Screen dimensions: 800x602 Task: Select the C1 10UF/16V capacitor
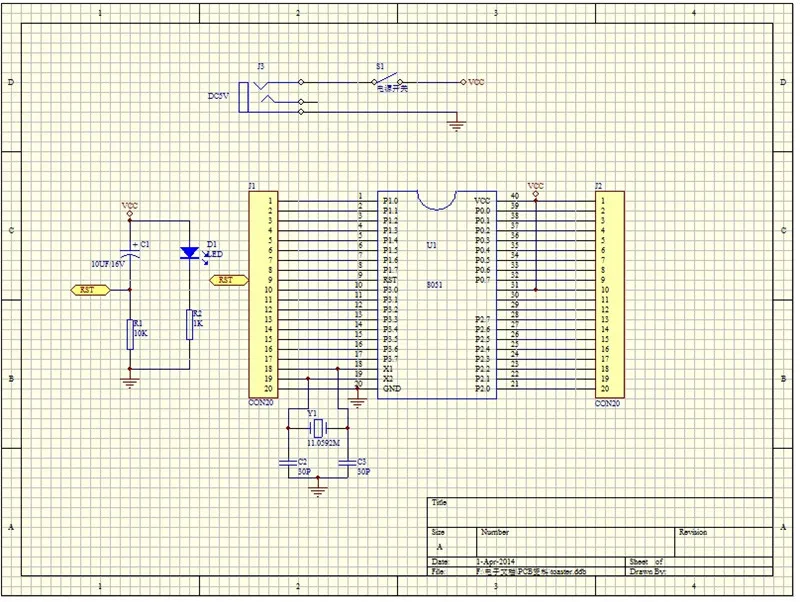click(x=130, y=253)
